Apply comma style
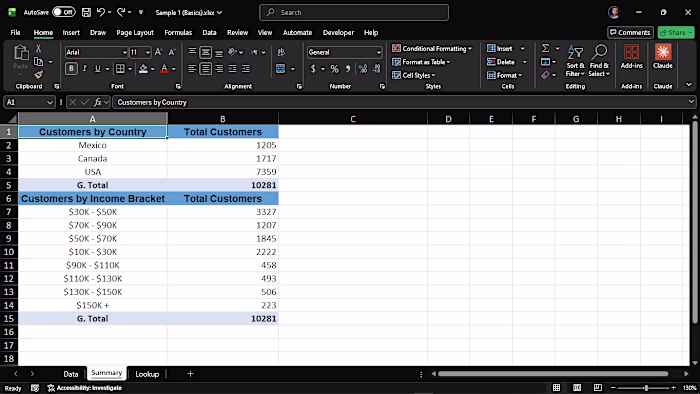Viewport: 700px width, 394px height. point(348,69)
